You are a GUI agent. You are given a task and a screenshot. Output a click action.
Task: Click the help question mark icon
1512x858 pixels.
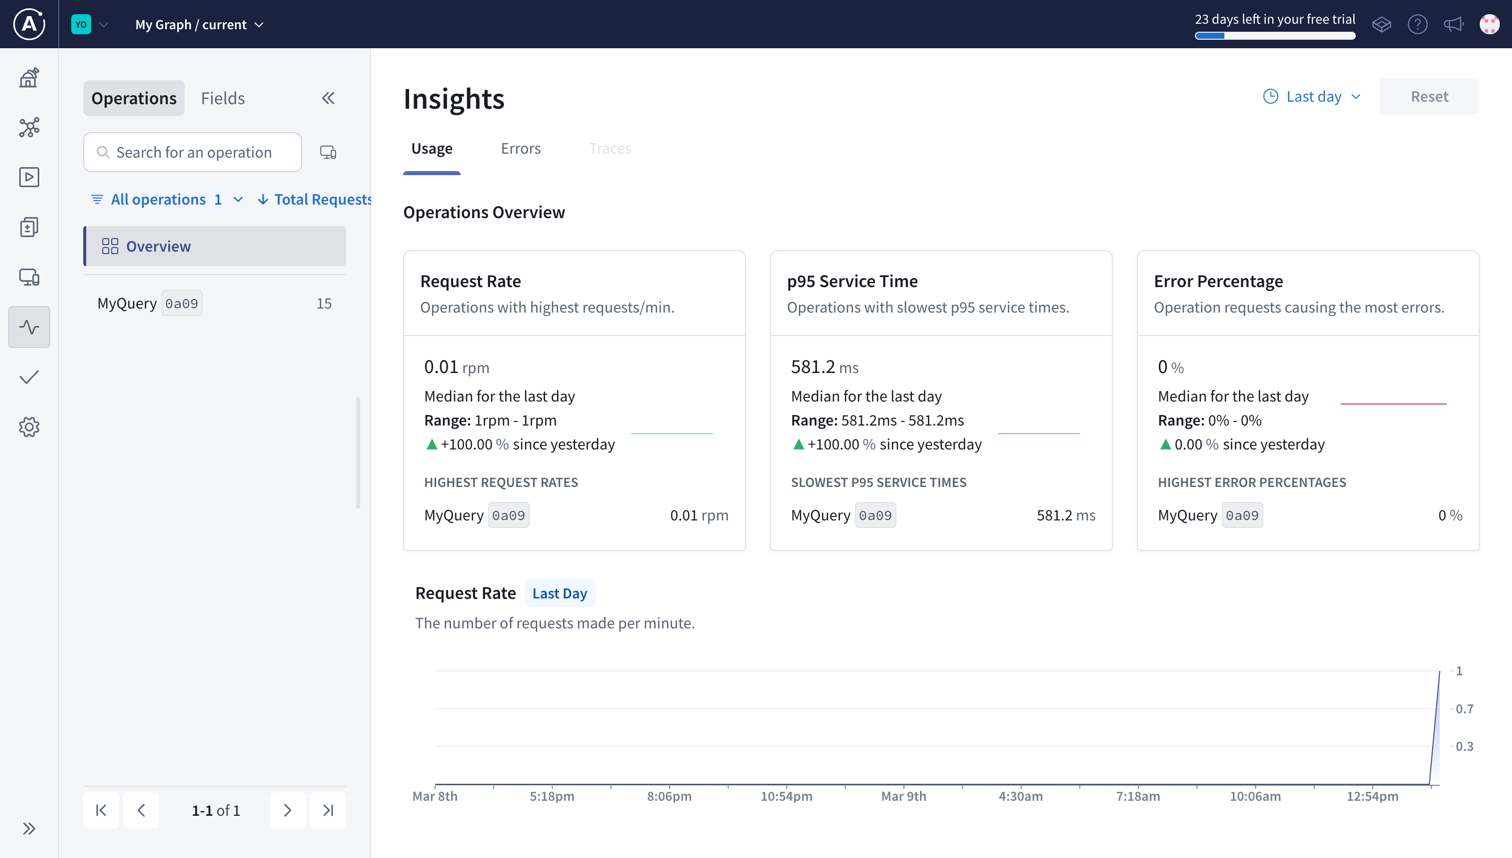coord(1417,24)
